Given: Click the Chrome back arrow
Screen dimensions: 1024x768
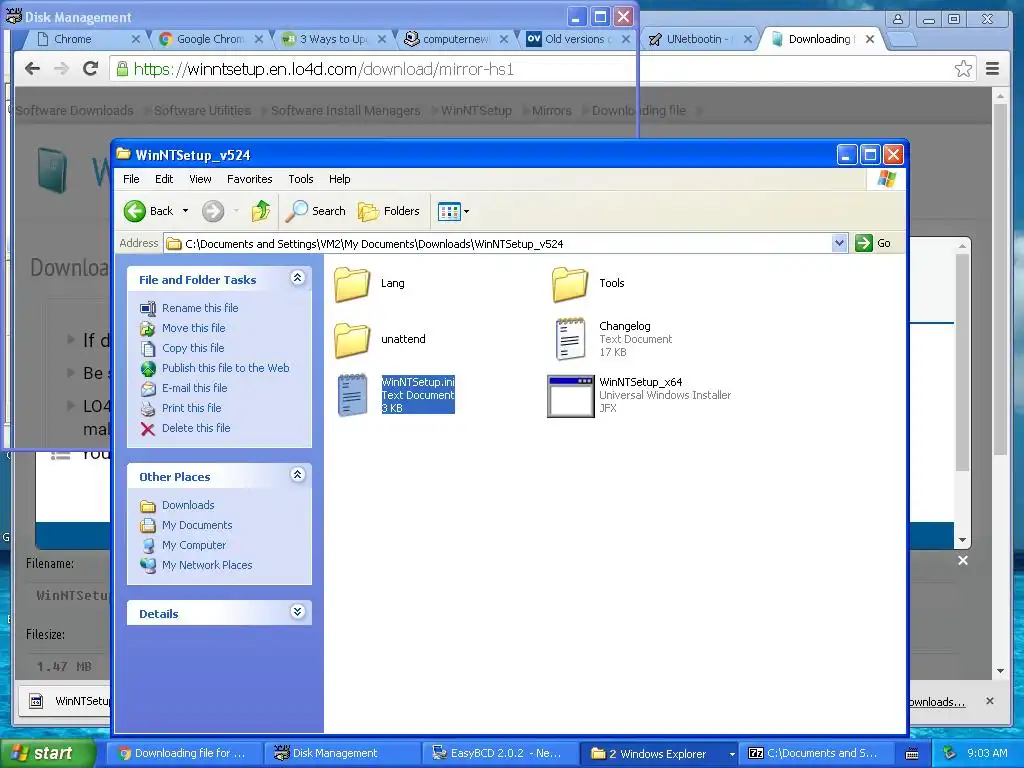Looking at the screenshot, I should coord(32,68).
